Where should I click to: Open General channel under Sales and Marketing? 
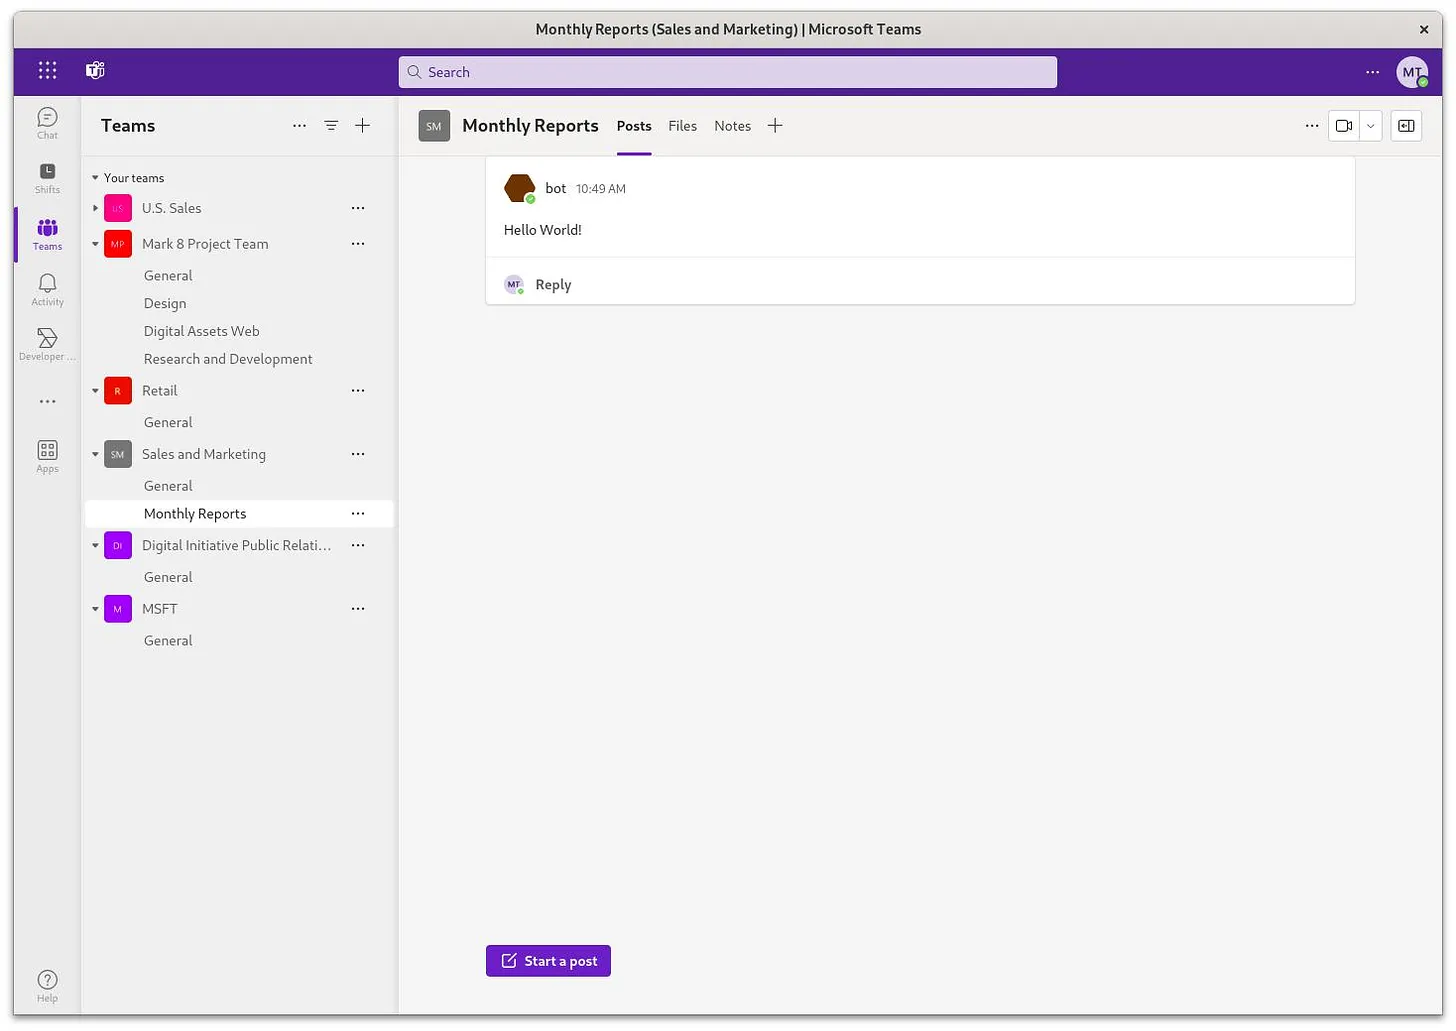(x=168, y=486)
